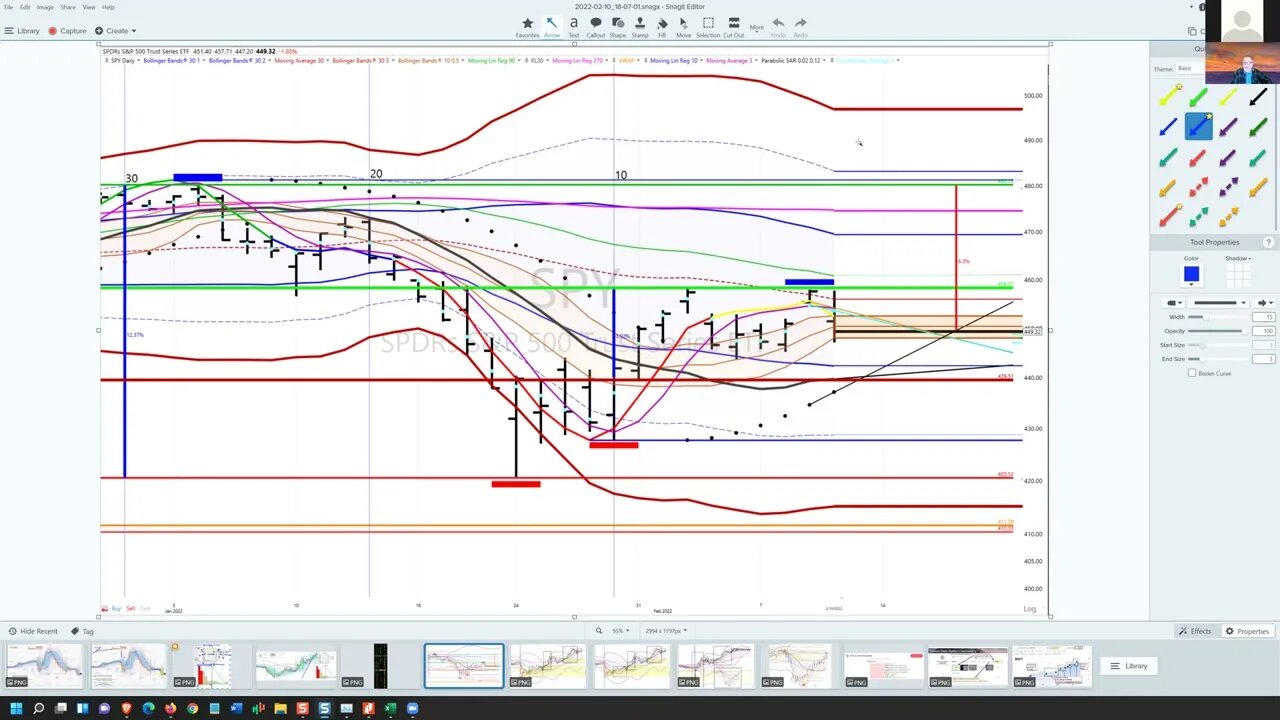Choose the dark green arrow quick style
The width and height of the screenshot is (1280, 720).
pyautogui.click(x=1258, y=127)
